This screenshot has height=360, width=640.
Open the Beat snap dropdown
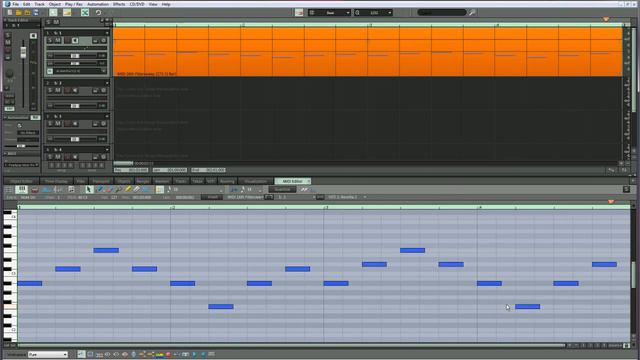(330, 13)
